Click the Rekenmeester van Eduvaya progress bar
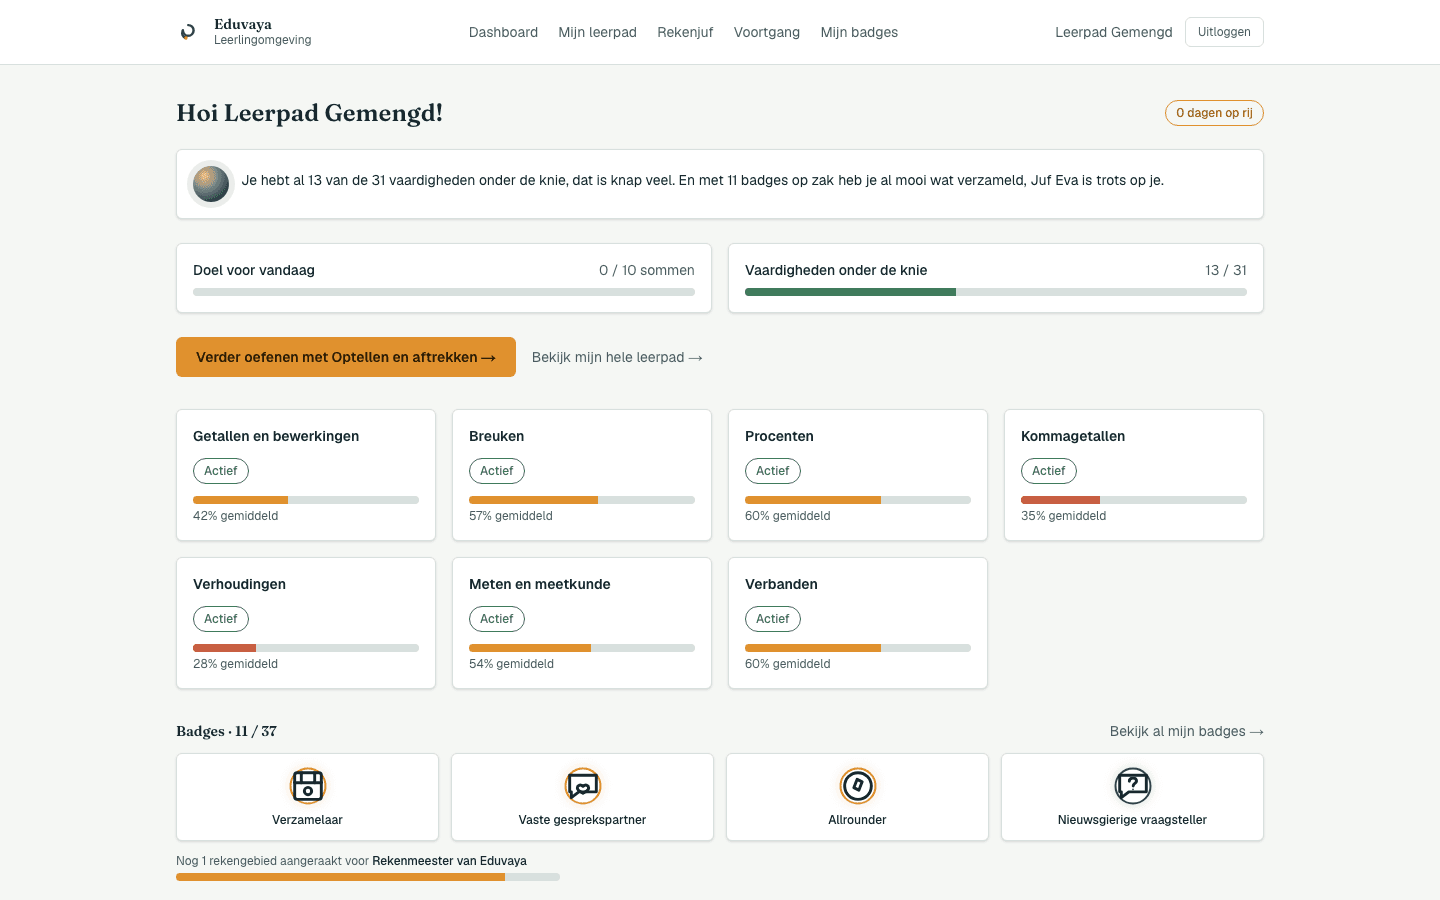The image size is (1440, 900). click(x=368, y=877)
